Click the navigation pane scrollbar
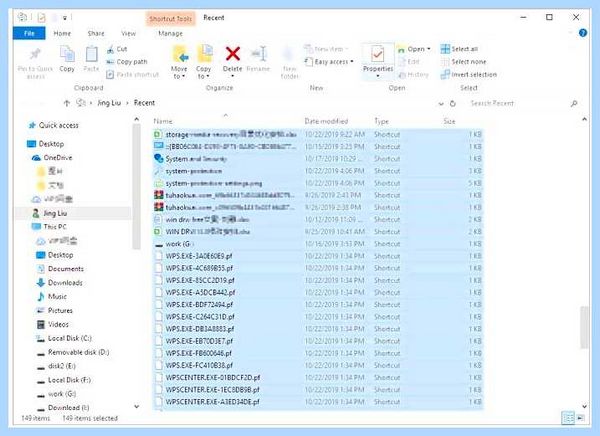This screenshot has height=436, width=600. (x=136, y=186)
